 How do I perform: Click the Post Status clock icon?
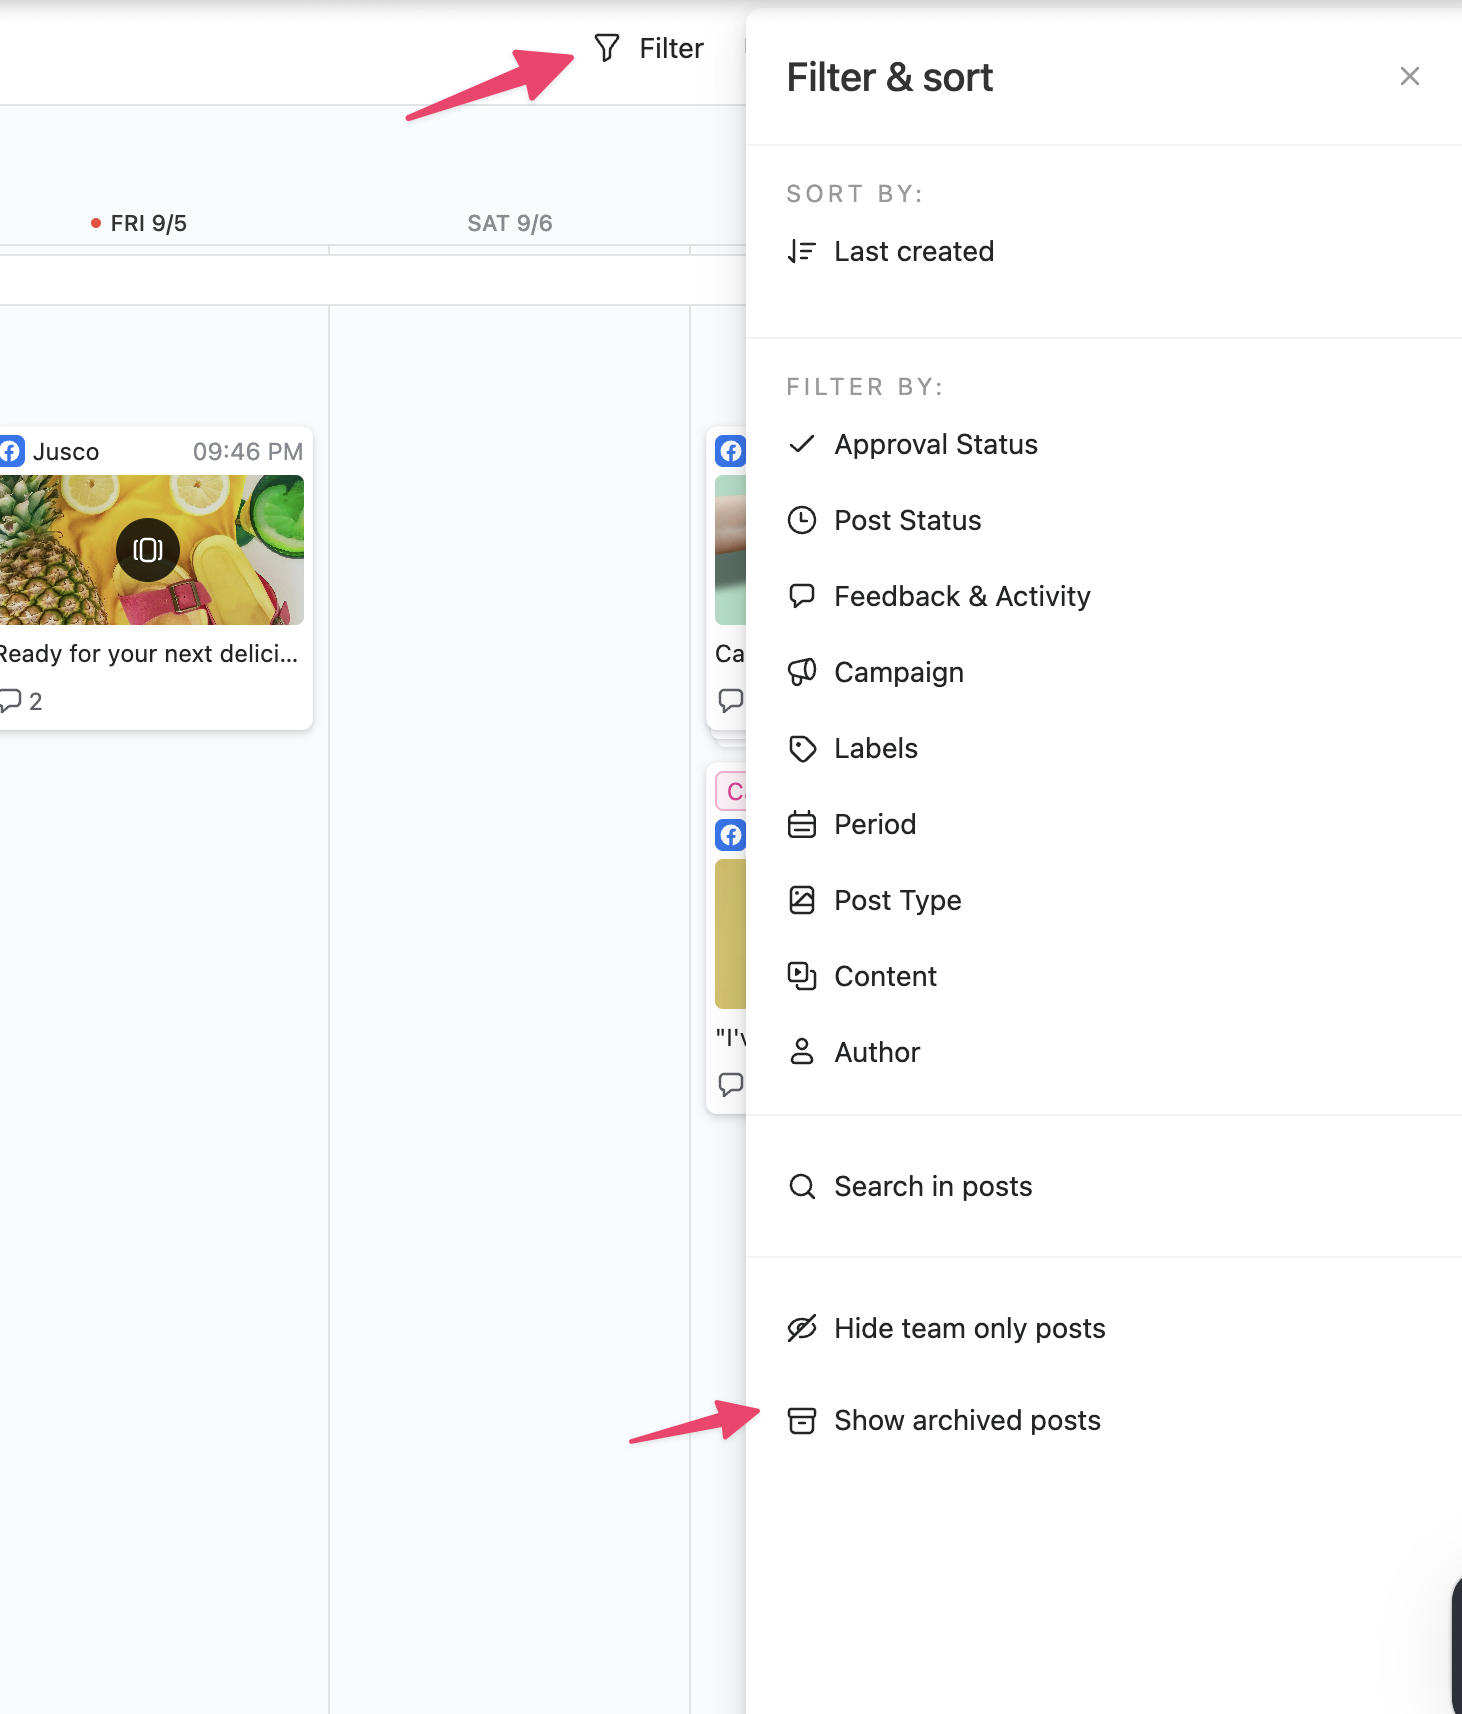pyautogui.click(x=801, y=520)
